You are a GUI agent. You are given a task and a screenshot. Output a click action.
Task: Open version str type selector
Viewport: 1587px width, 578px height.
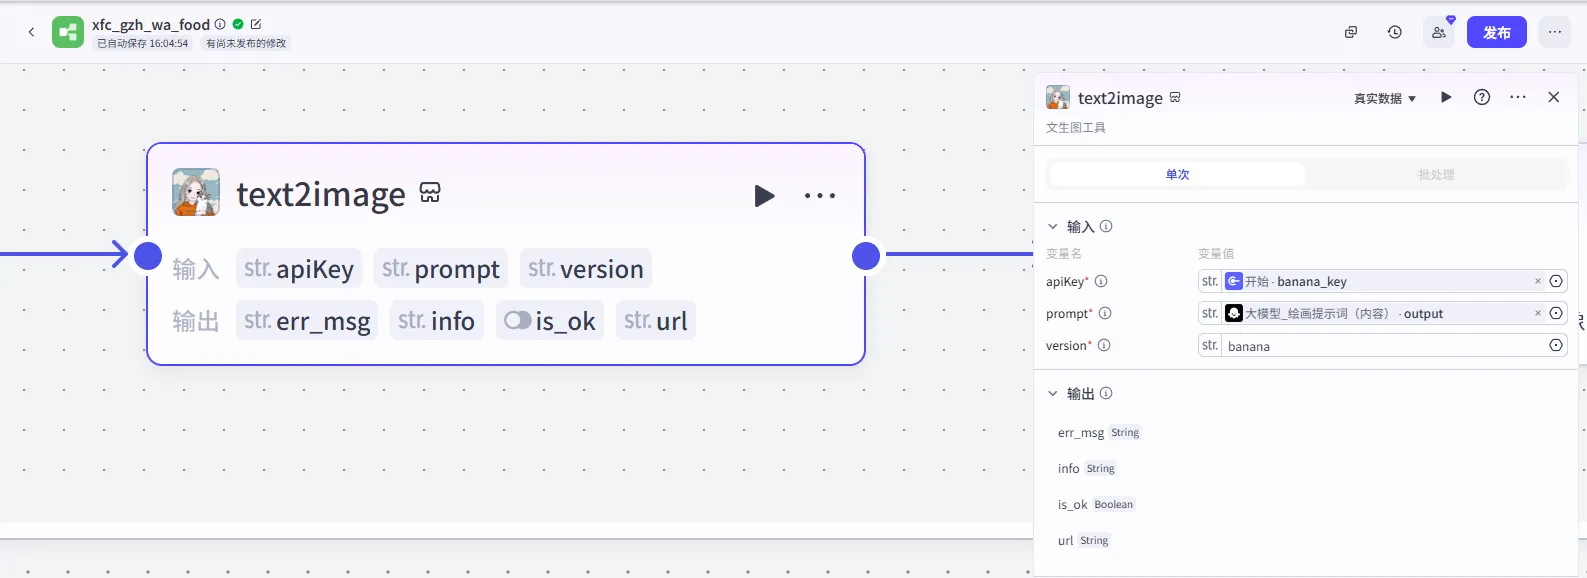[1210, 345]
